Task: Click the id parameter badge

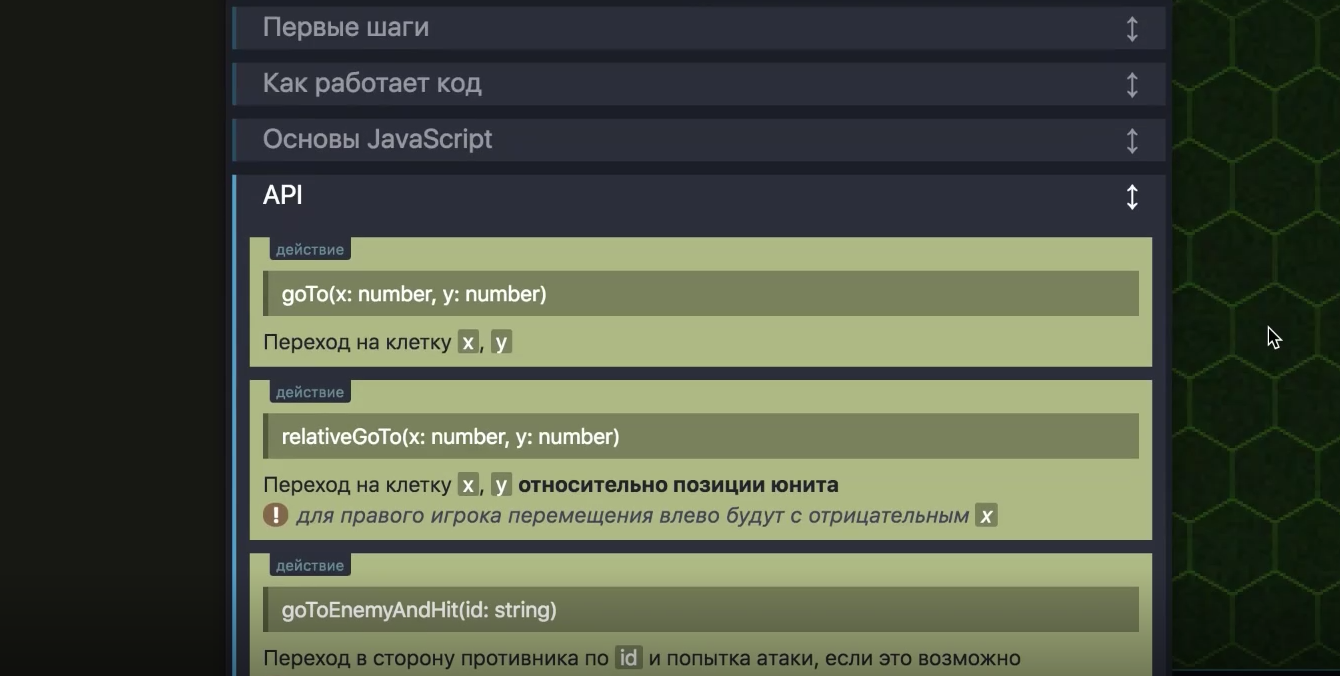Action: (x=628, y=658)
